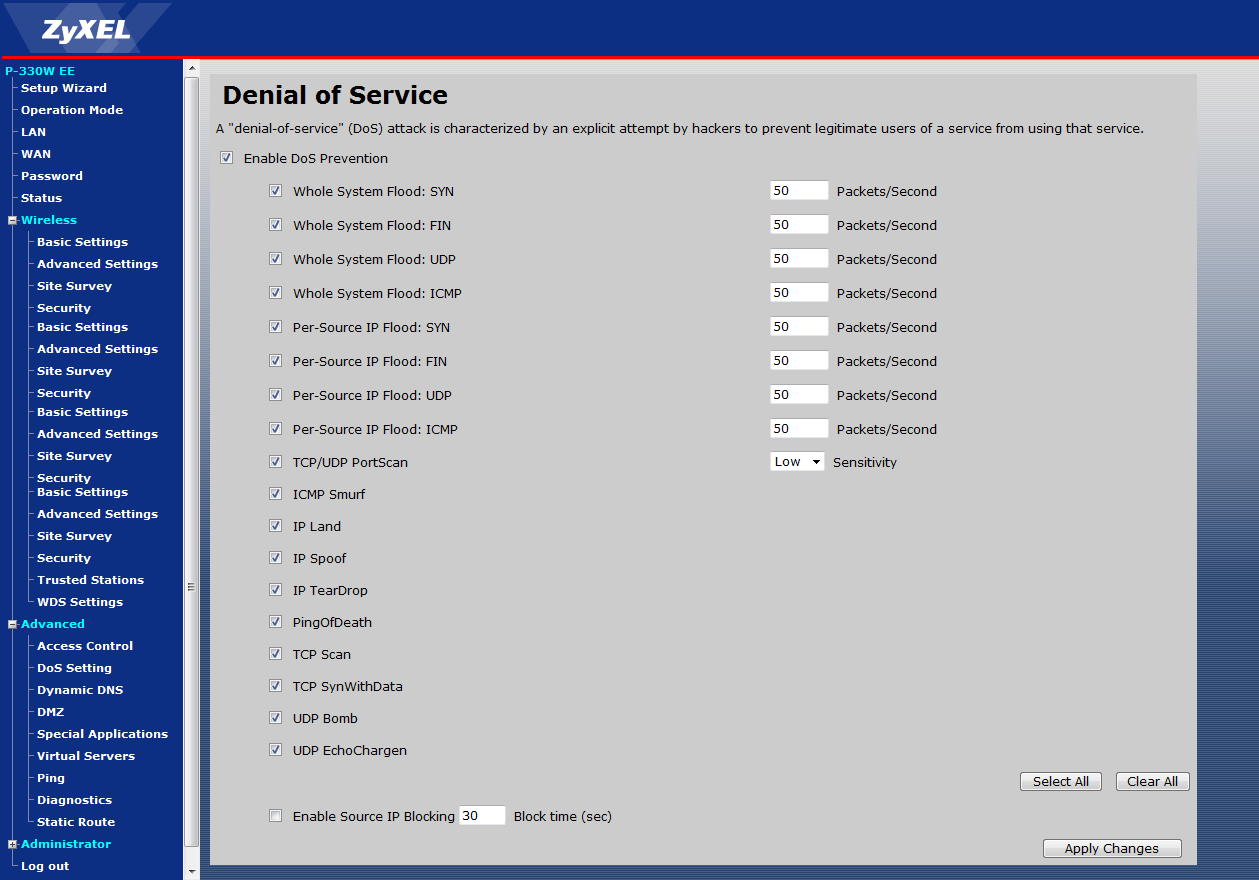The height and width of the screenshot is (880, 1259).
Task: Open Trusted Stations page
Action: click(x=90, y=580)
